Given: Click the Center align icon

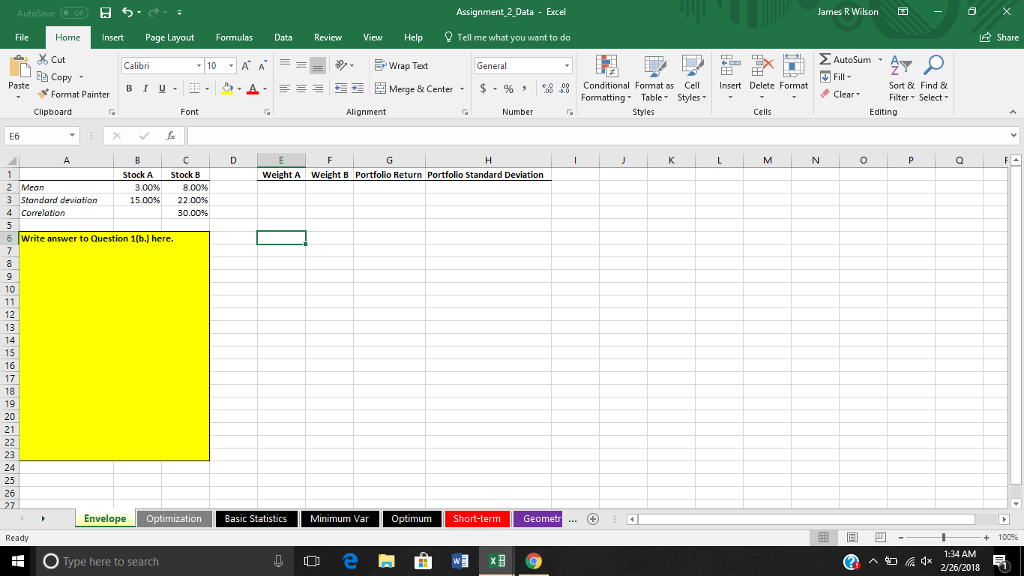Looking at the screenshot, I should coord(301,89).
